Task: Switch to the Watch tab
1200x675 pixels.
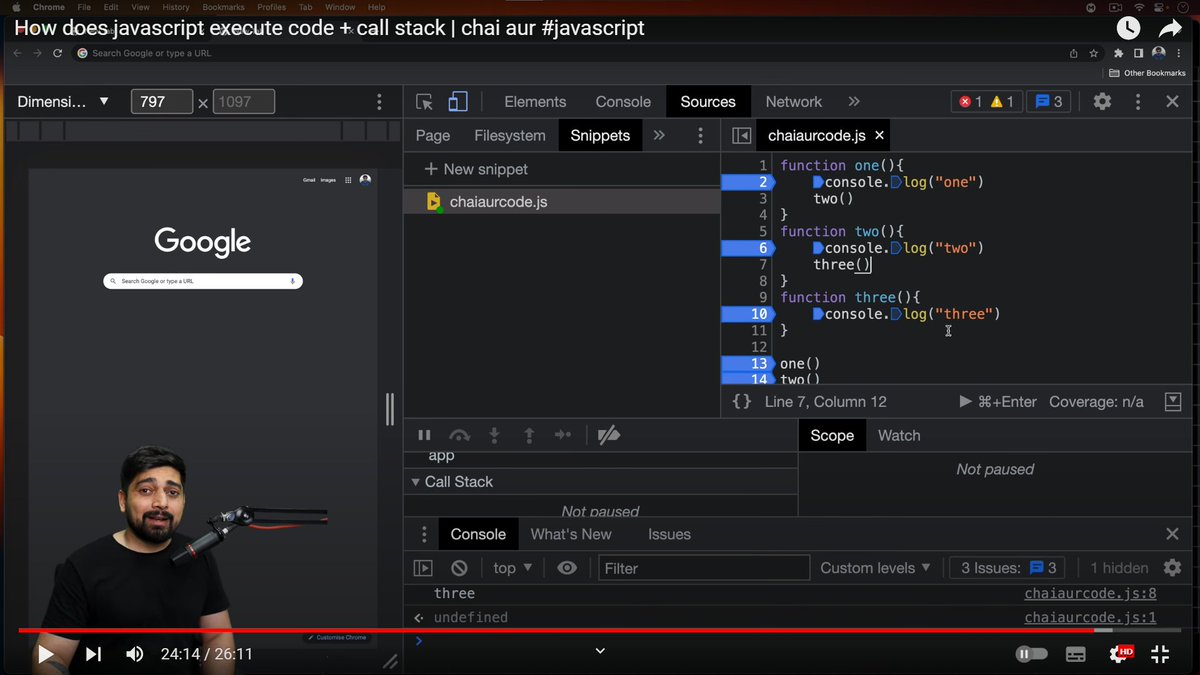Action: (x=899, y=436)
